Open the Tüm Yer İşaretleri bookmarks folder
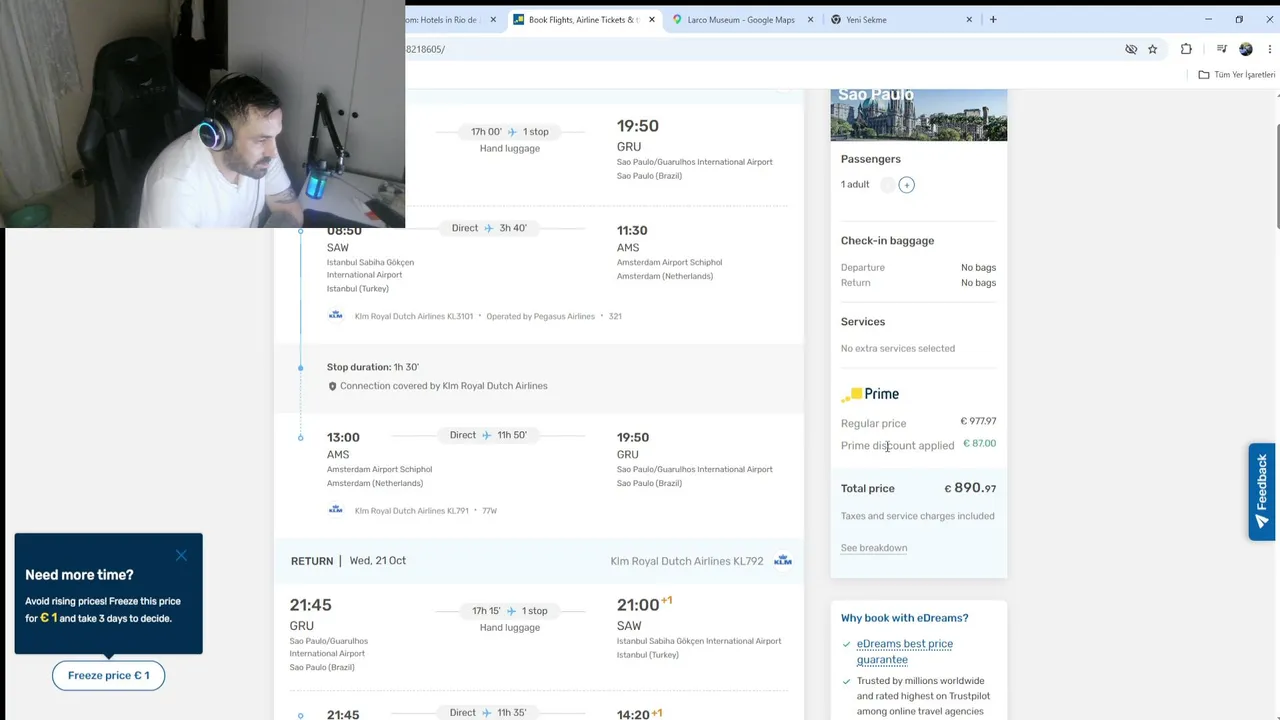Image resolution: width=1280 pixels, height=720 pixels. coord(1237,75)
